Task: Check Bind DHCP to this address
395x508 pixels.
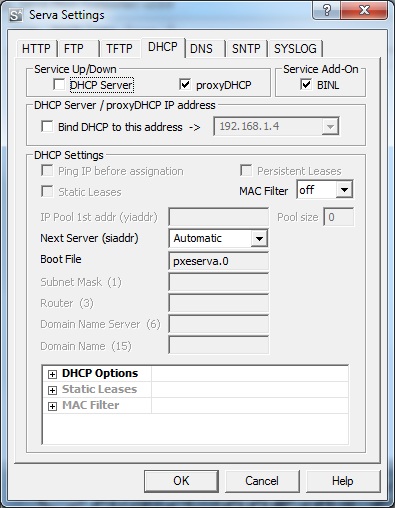Action: [47, 126]
